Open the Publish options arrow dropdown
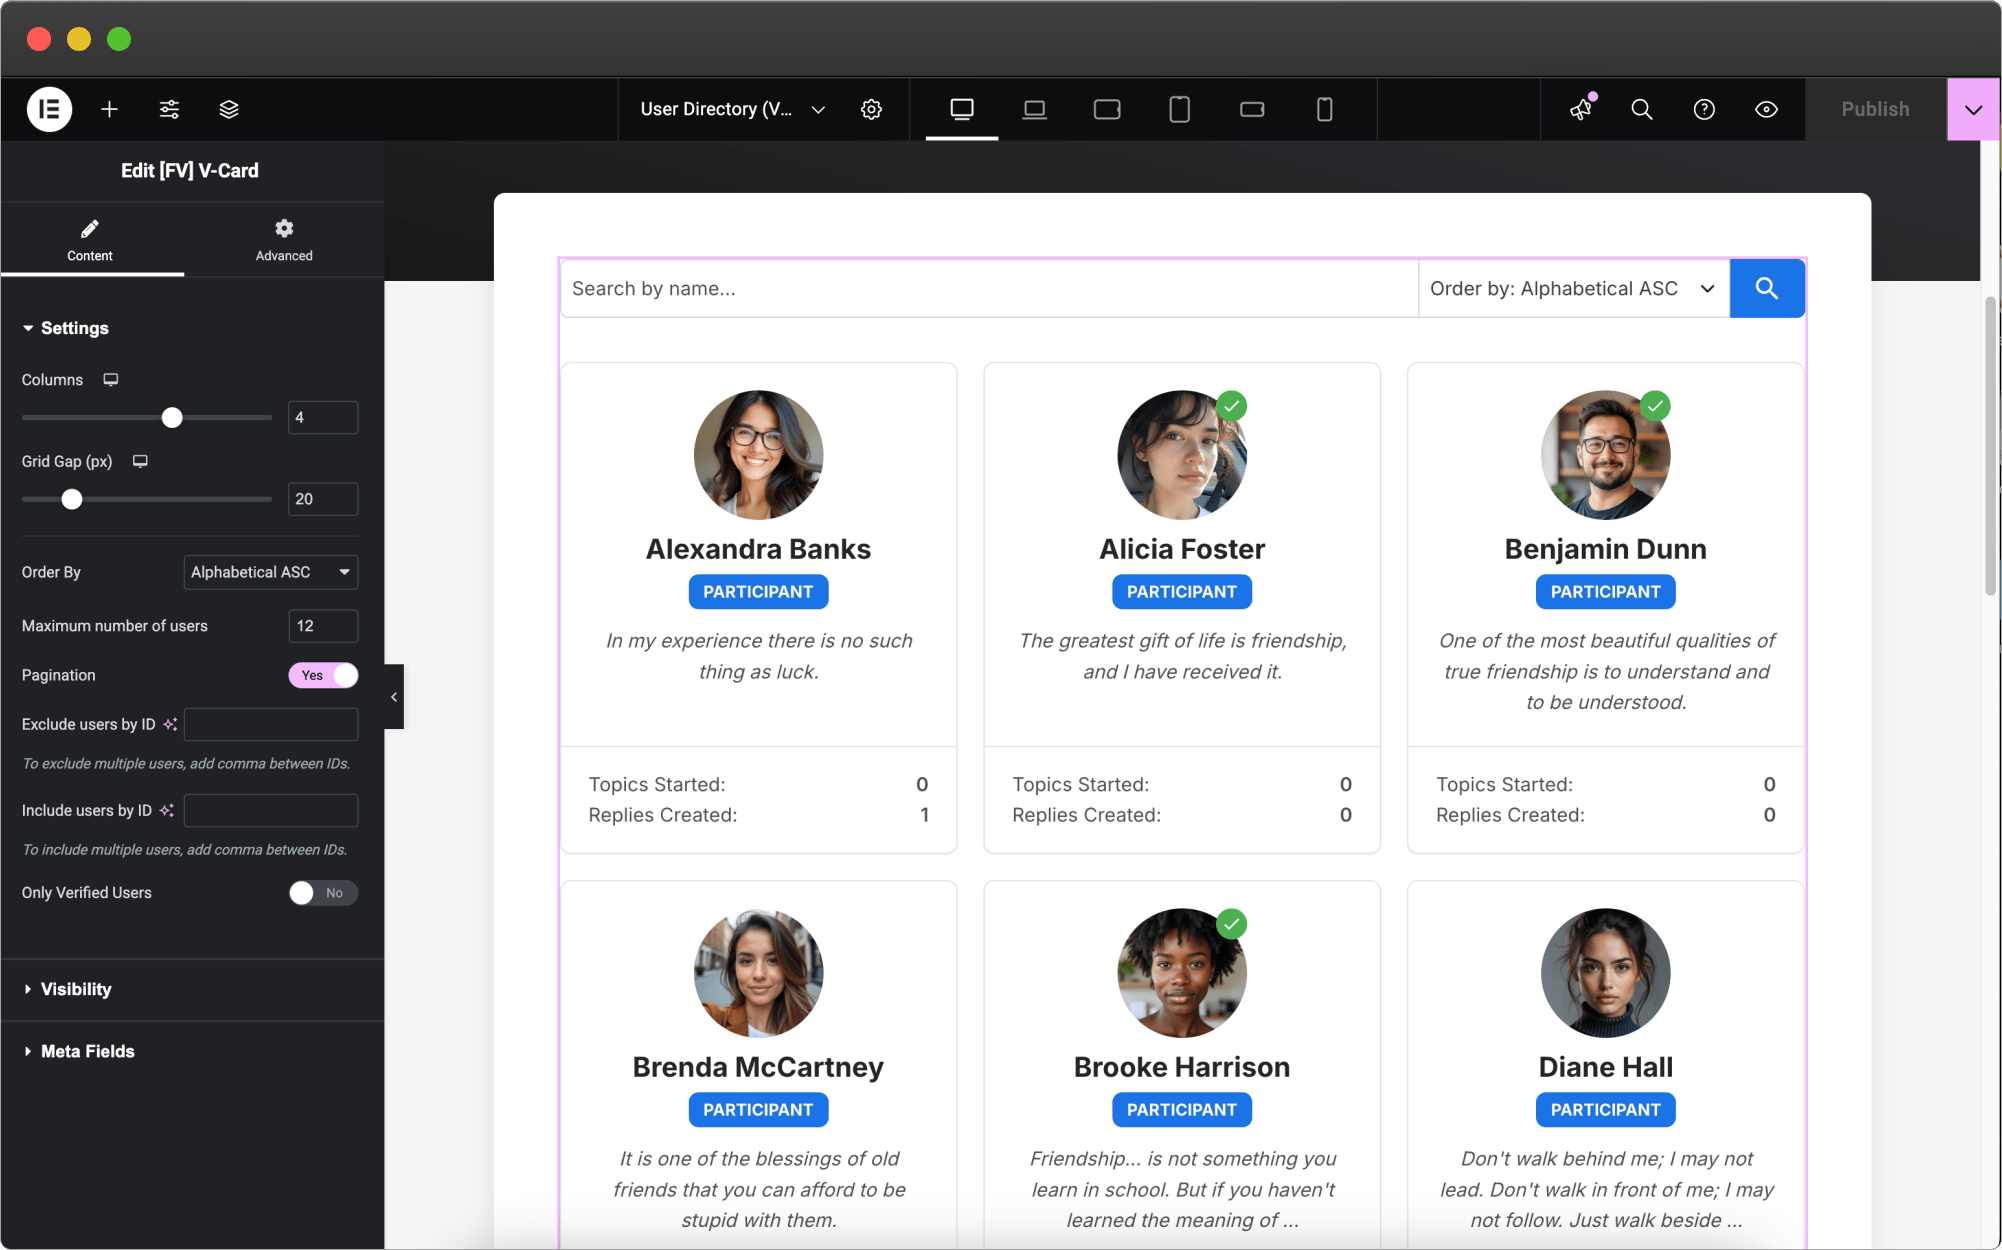This screenshot has height=1250, width=2002. [1974, 109]
